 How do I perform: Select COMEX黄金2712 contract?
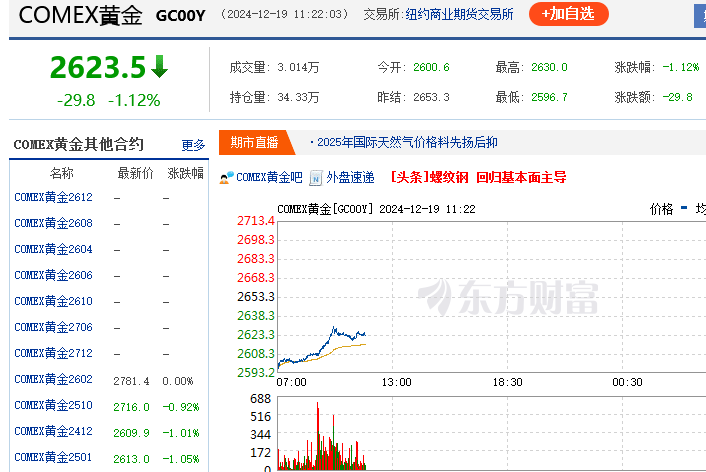tap(53, 354)
